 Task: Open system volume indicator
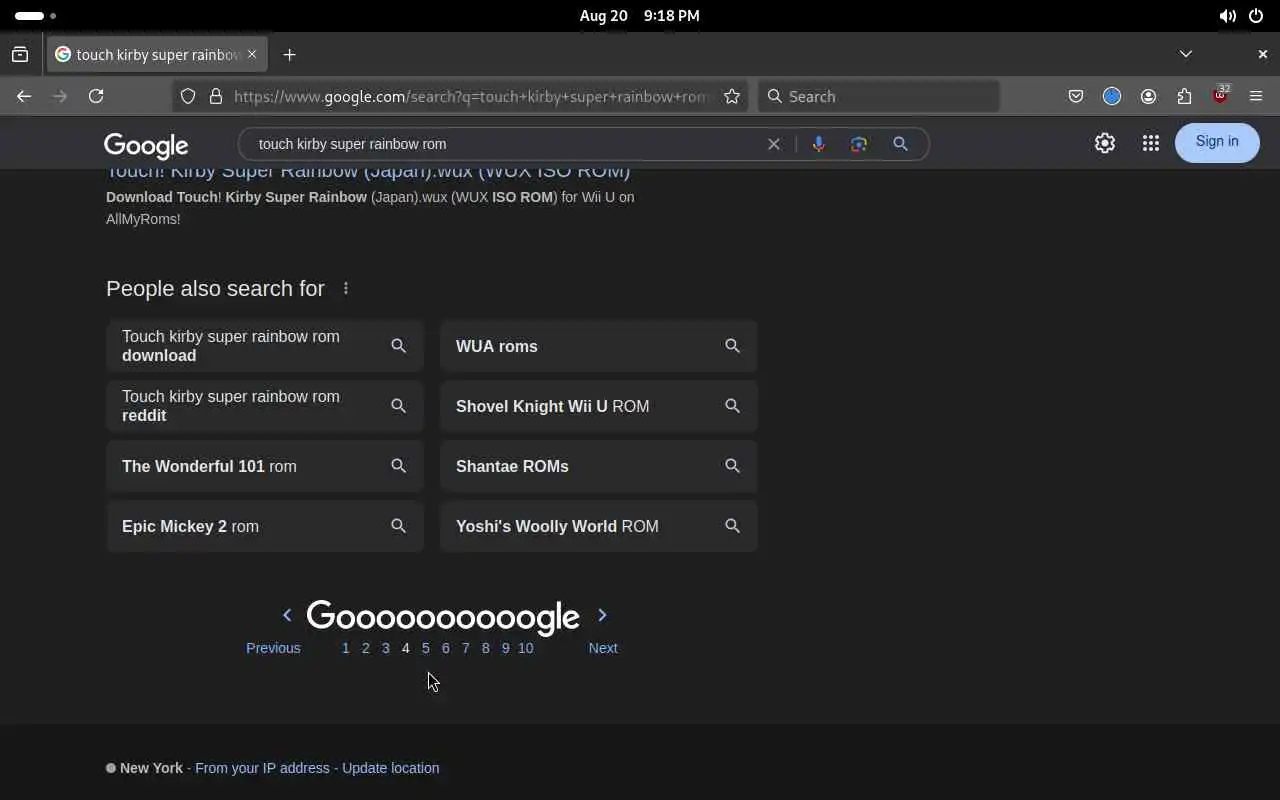[x=1227, y=16]
